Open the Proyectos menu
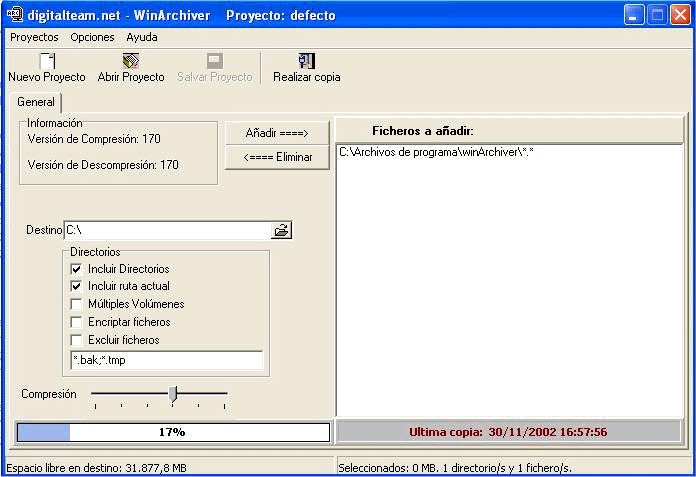 pyautogui.click(x=34, y=37)
